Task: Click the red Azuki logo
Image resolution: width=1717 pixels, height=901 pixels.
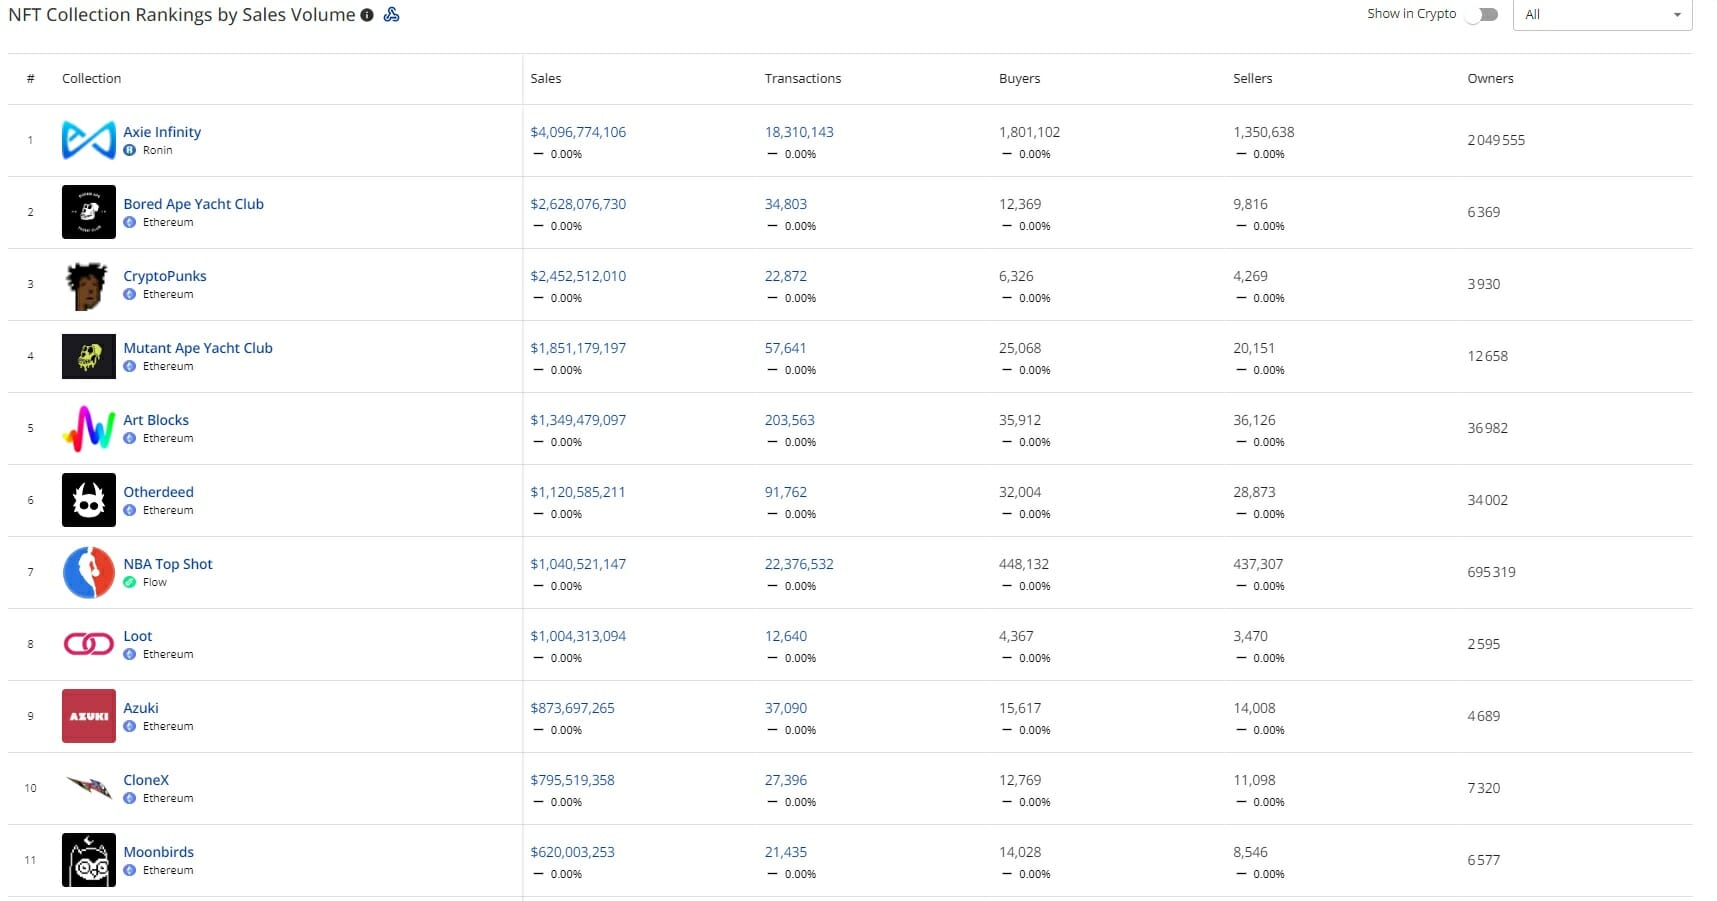Action: pos(89,716)
